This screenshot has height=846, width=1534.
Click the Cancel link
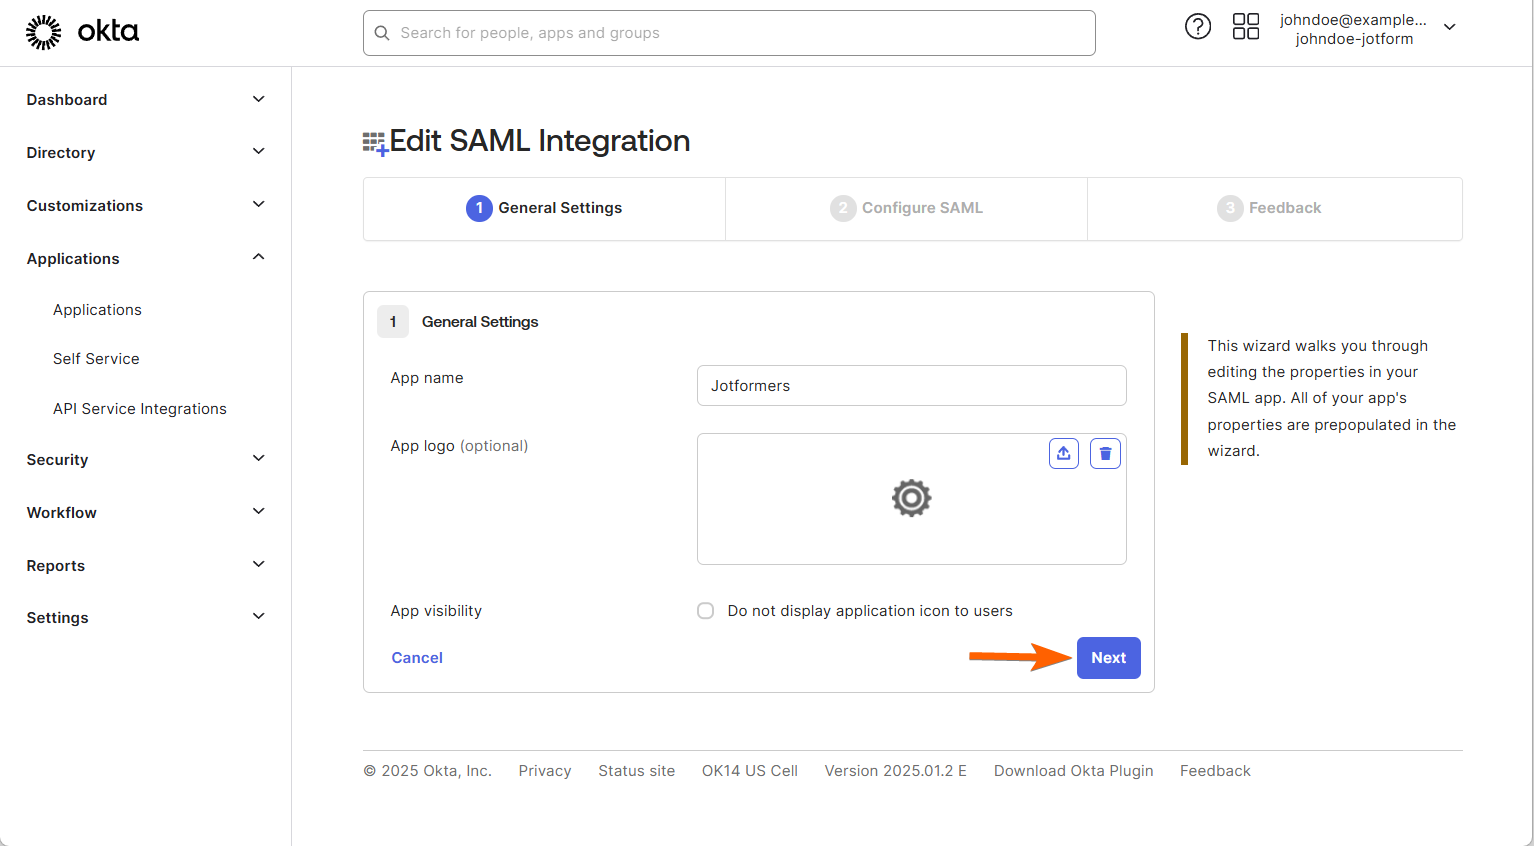point(417,658)
